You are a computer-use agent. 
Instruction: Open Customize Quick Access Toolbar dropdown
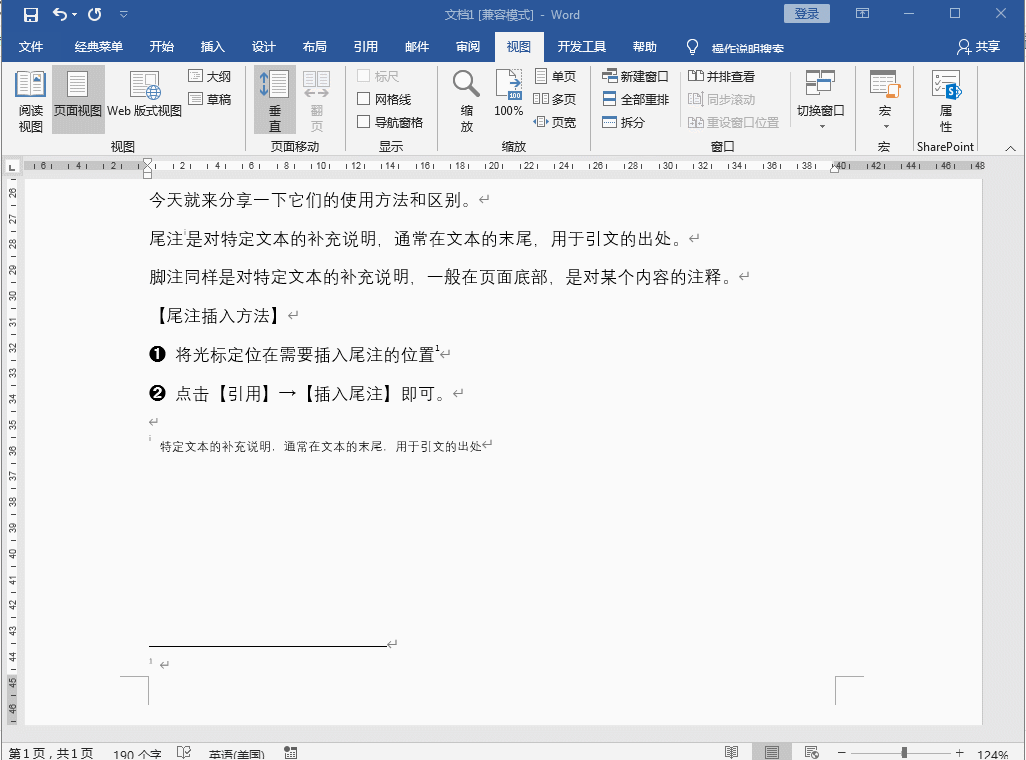coord(124,14)
